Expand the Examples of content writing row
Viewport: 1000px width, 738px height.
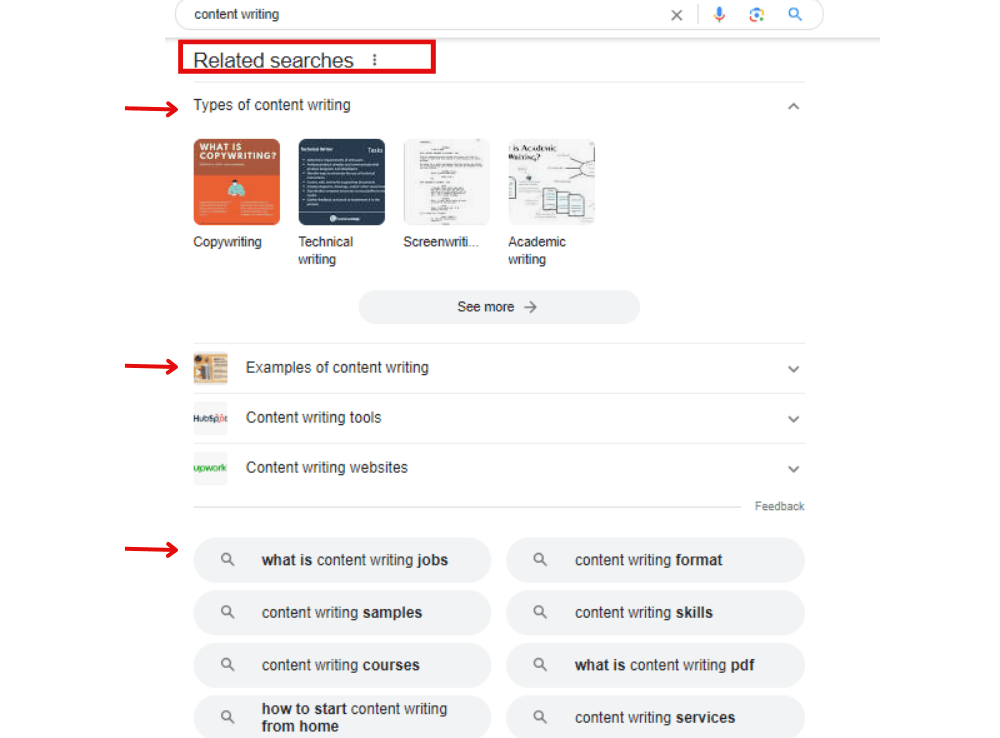793,369
